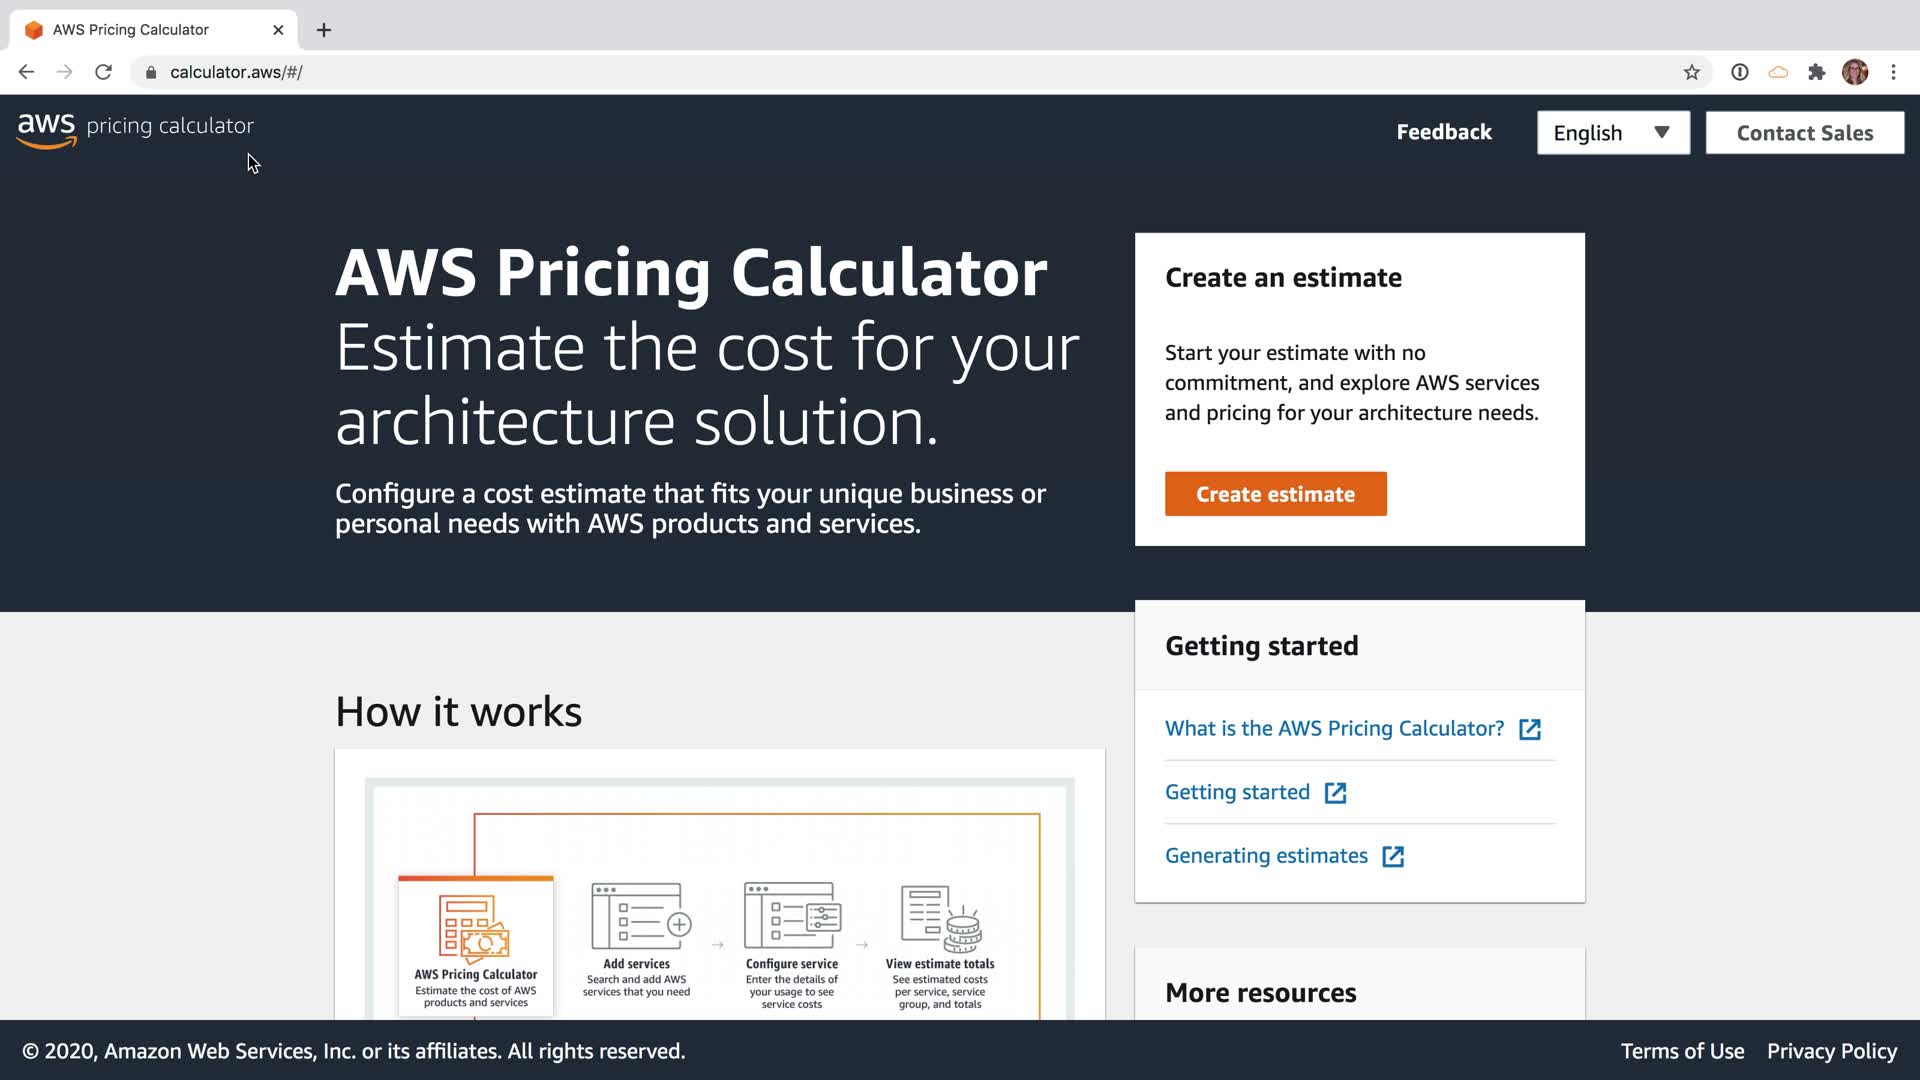Viewport: 1920px width, 1080px height.
Task: Click the orange cloud extension icon
Action: point(1778,72)
